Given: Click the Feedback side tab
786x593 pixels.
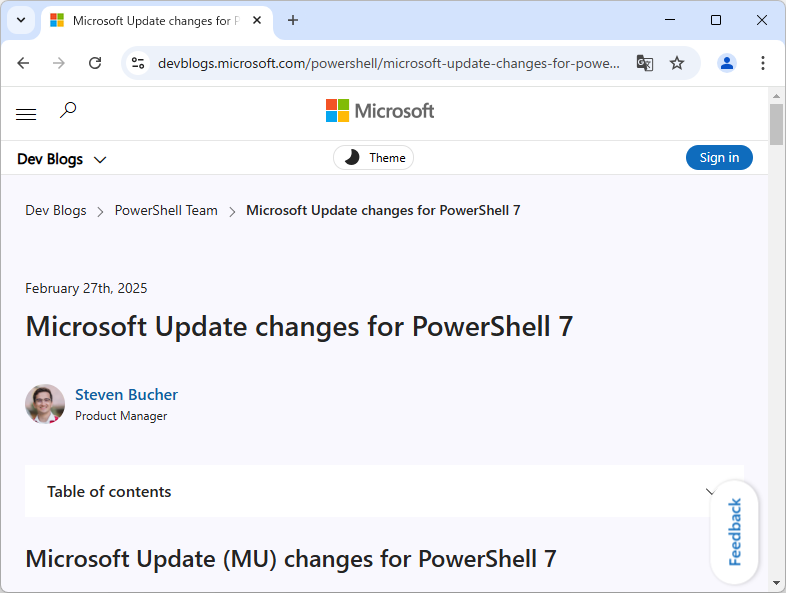Looking at the screenshot, I should pyautogui.click(x=735, y=531).
